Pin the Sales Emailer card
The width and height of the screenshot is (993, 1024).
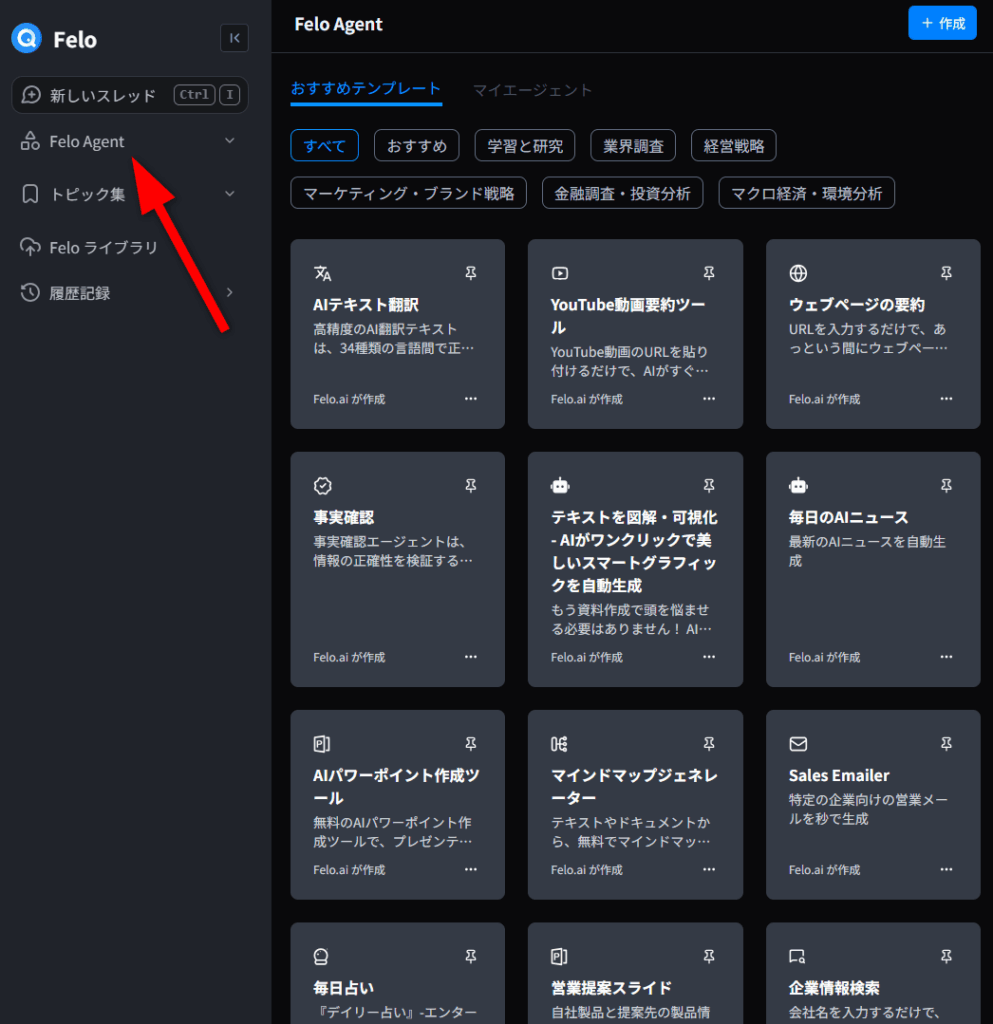946,744
